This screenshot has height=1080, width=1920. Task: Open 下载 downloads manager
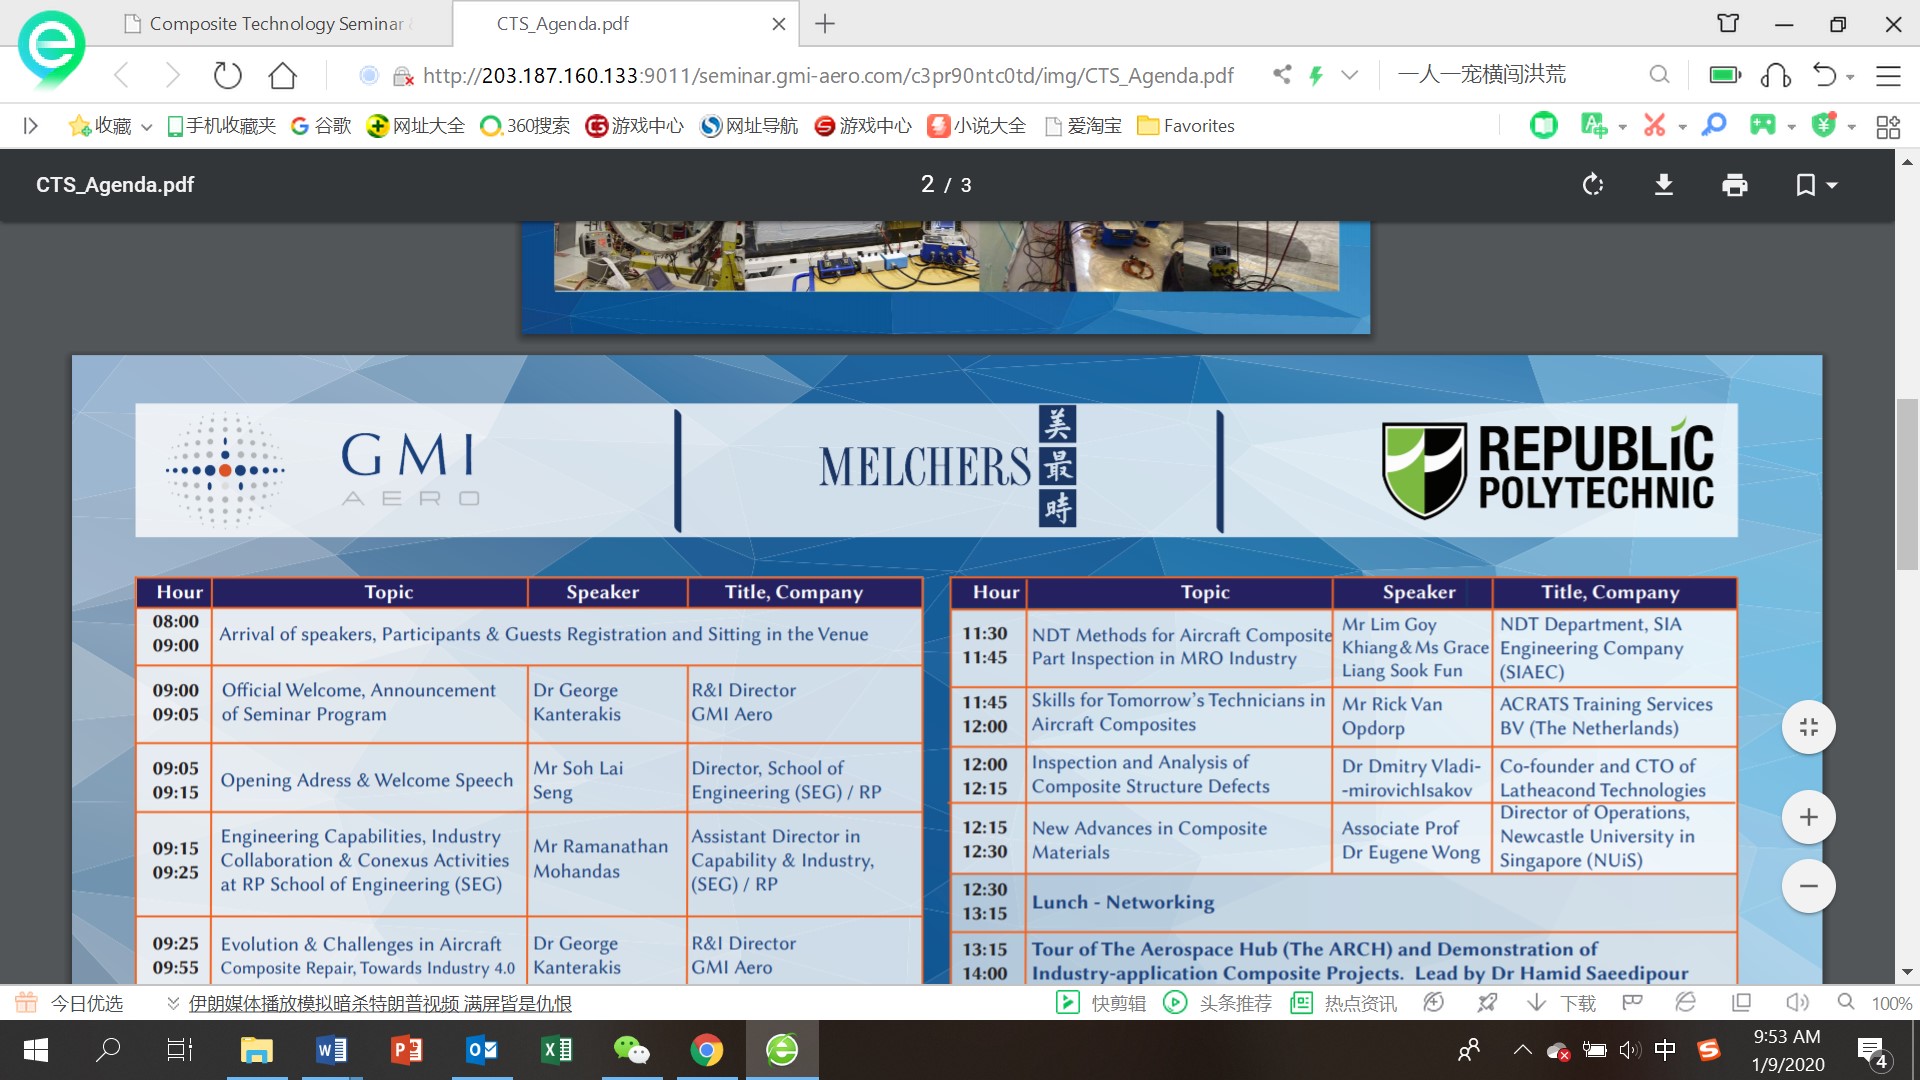coord(1561,1003)
